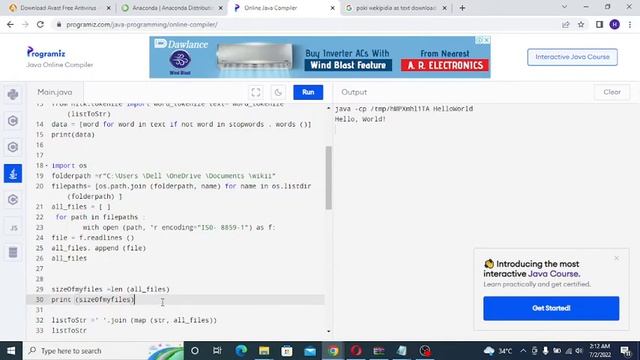Share this page icon in address bar

coord(566,24)
